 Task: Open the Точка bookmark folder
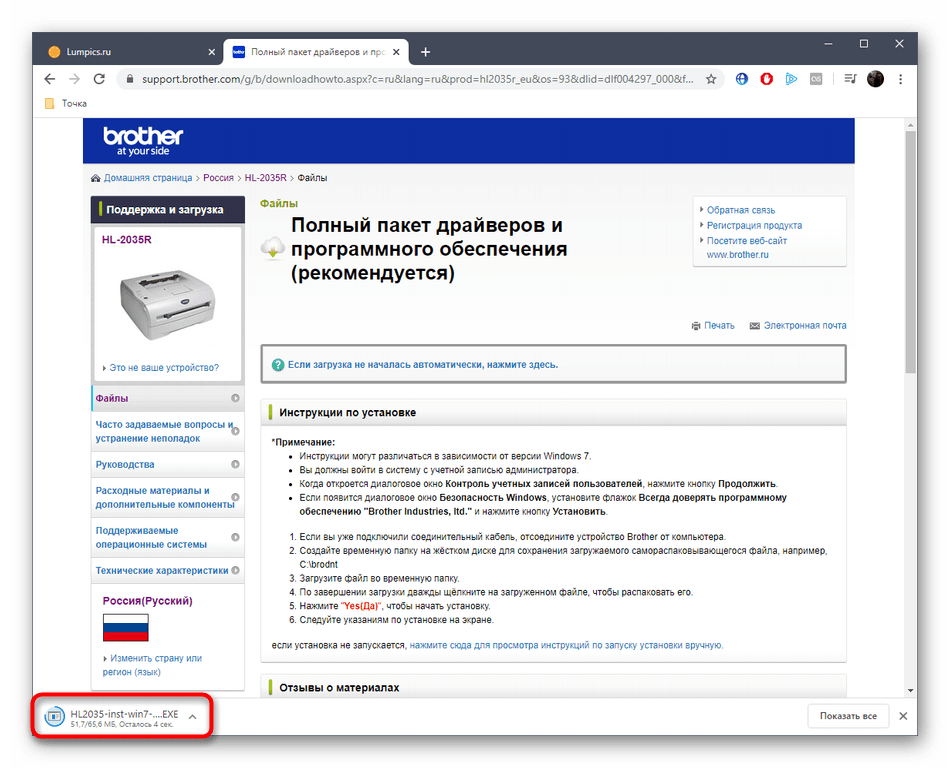point(67,104)
